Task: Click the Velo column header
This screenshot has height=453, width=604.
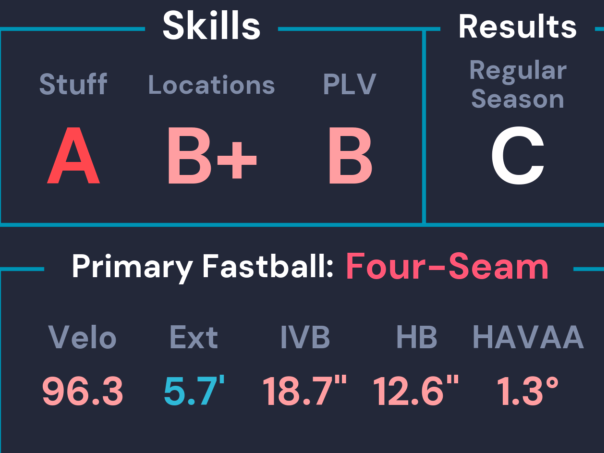Action: pos(83,338)
